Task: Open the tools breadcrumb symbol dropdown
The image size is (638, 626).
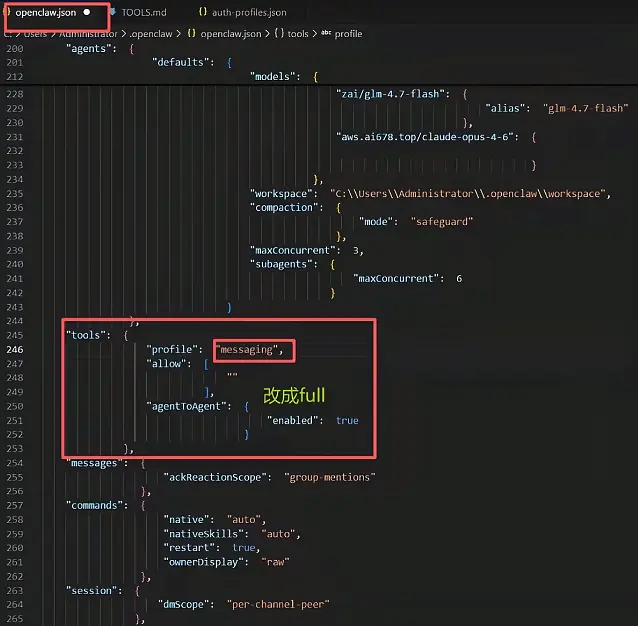Action: click(x=298, y=33)
